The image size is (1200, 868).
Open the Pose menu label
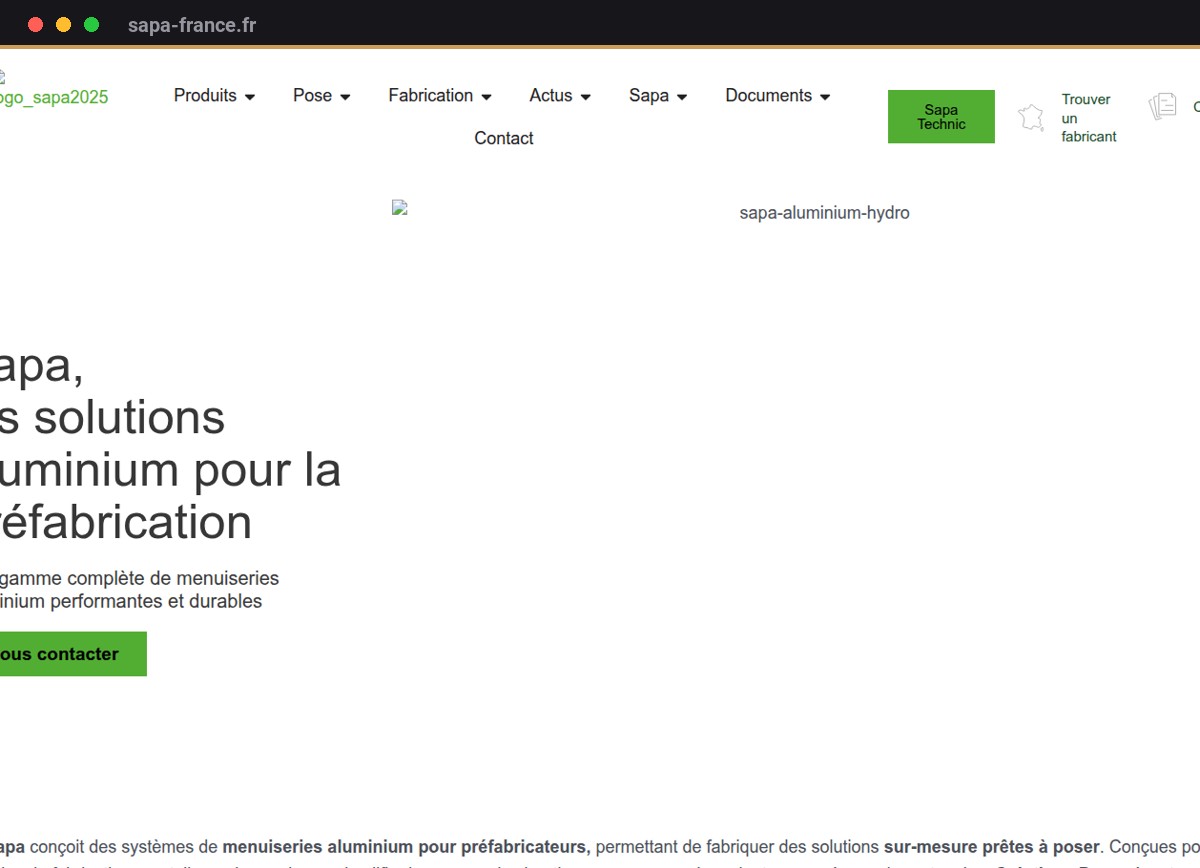coord(312,95)
